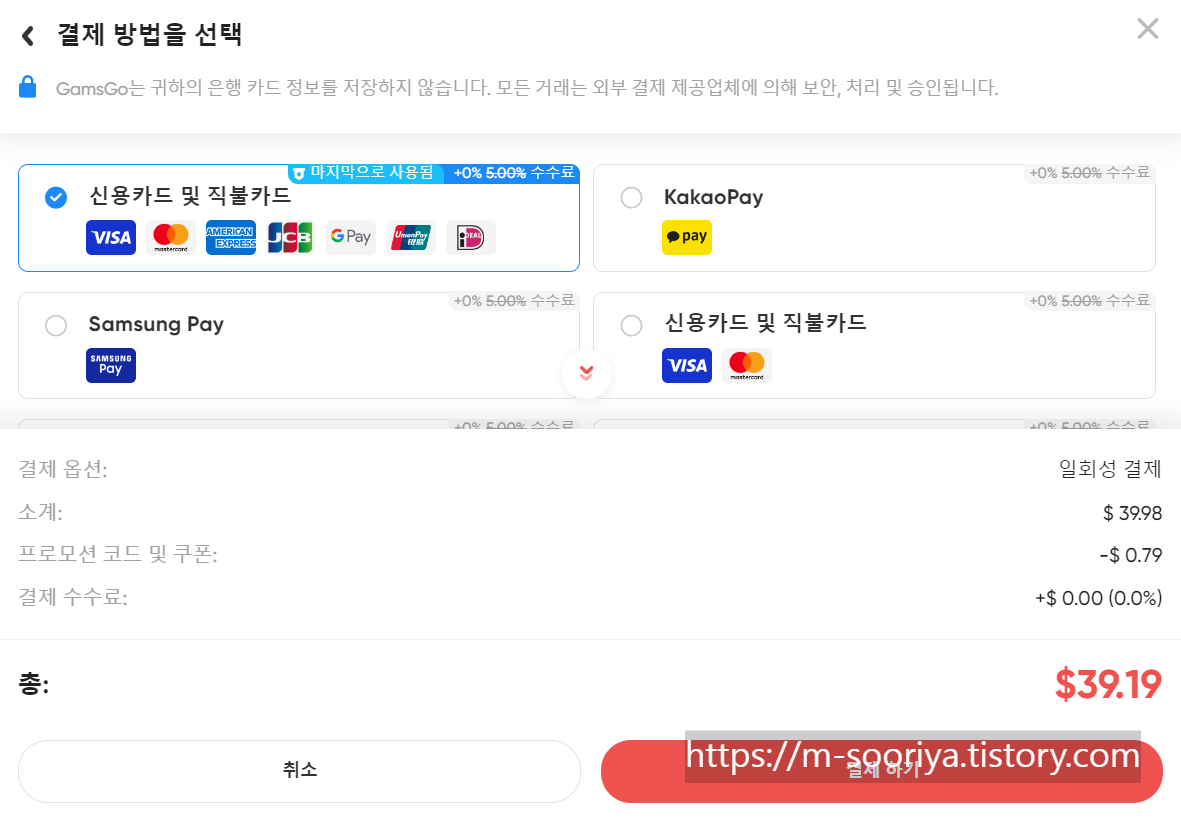Click the fee label on KakaoPay card
Screen dimensions: 1181x823
coord(1089,173)
